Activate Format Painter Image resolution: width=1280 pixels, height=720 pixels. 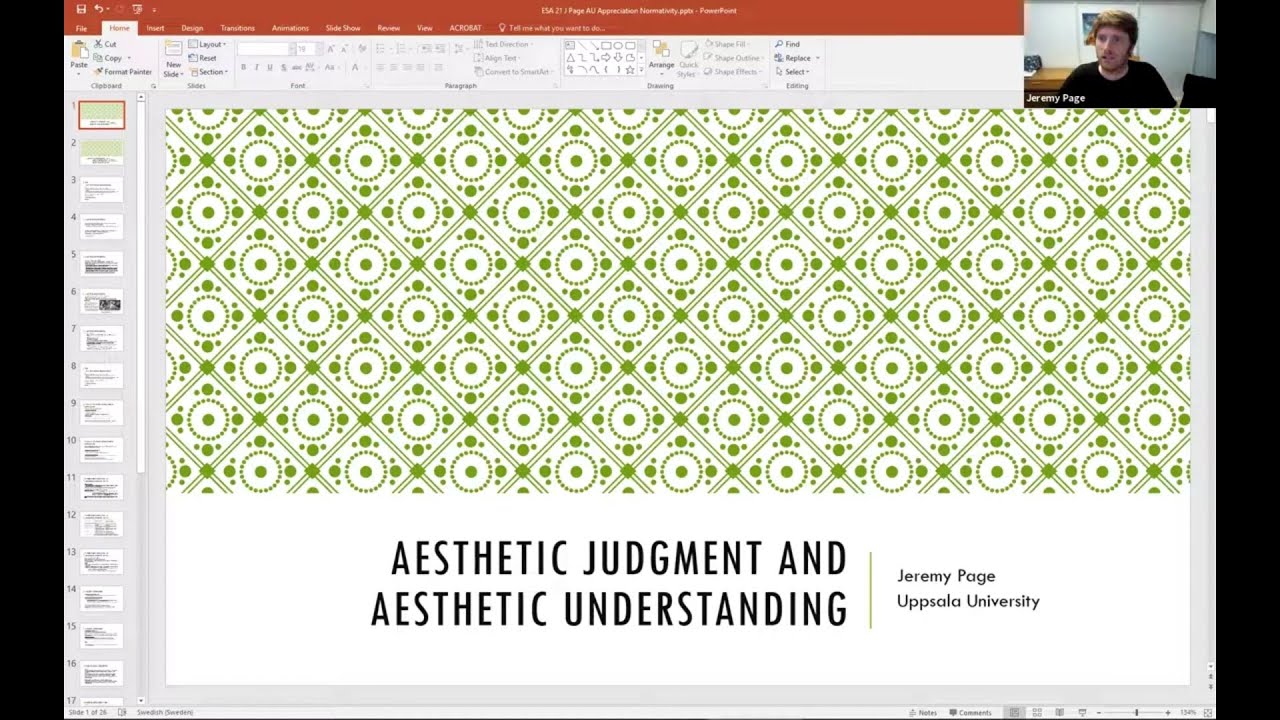123,72
